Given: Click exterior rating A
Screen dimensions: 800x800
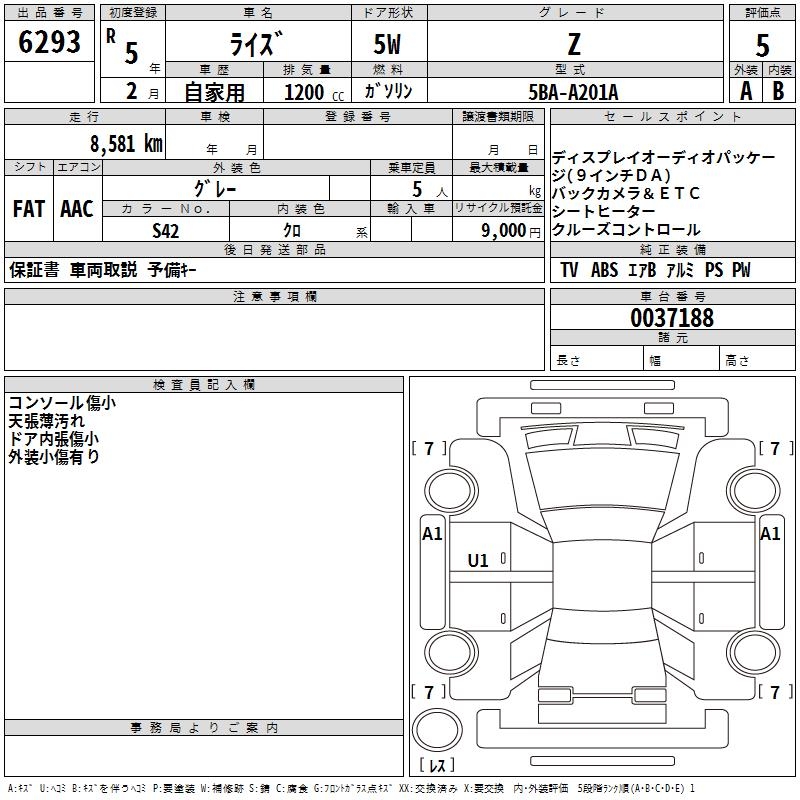Looking at the screenshot, I should (746, 91).
